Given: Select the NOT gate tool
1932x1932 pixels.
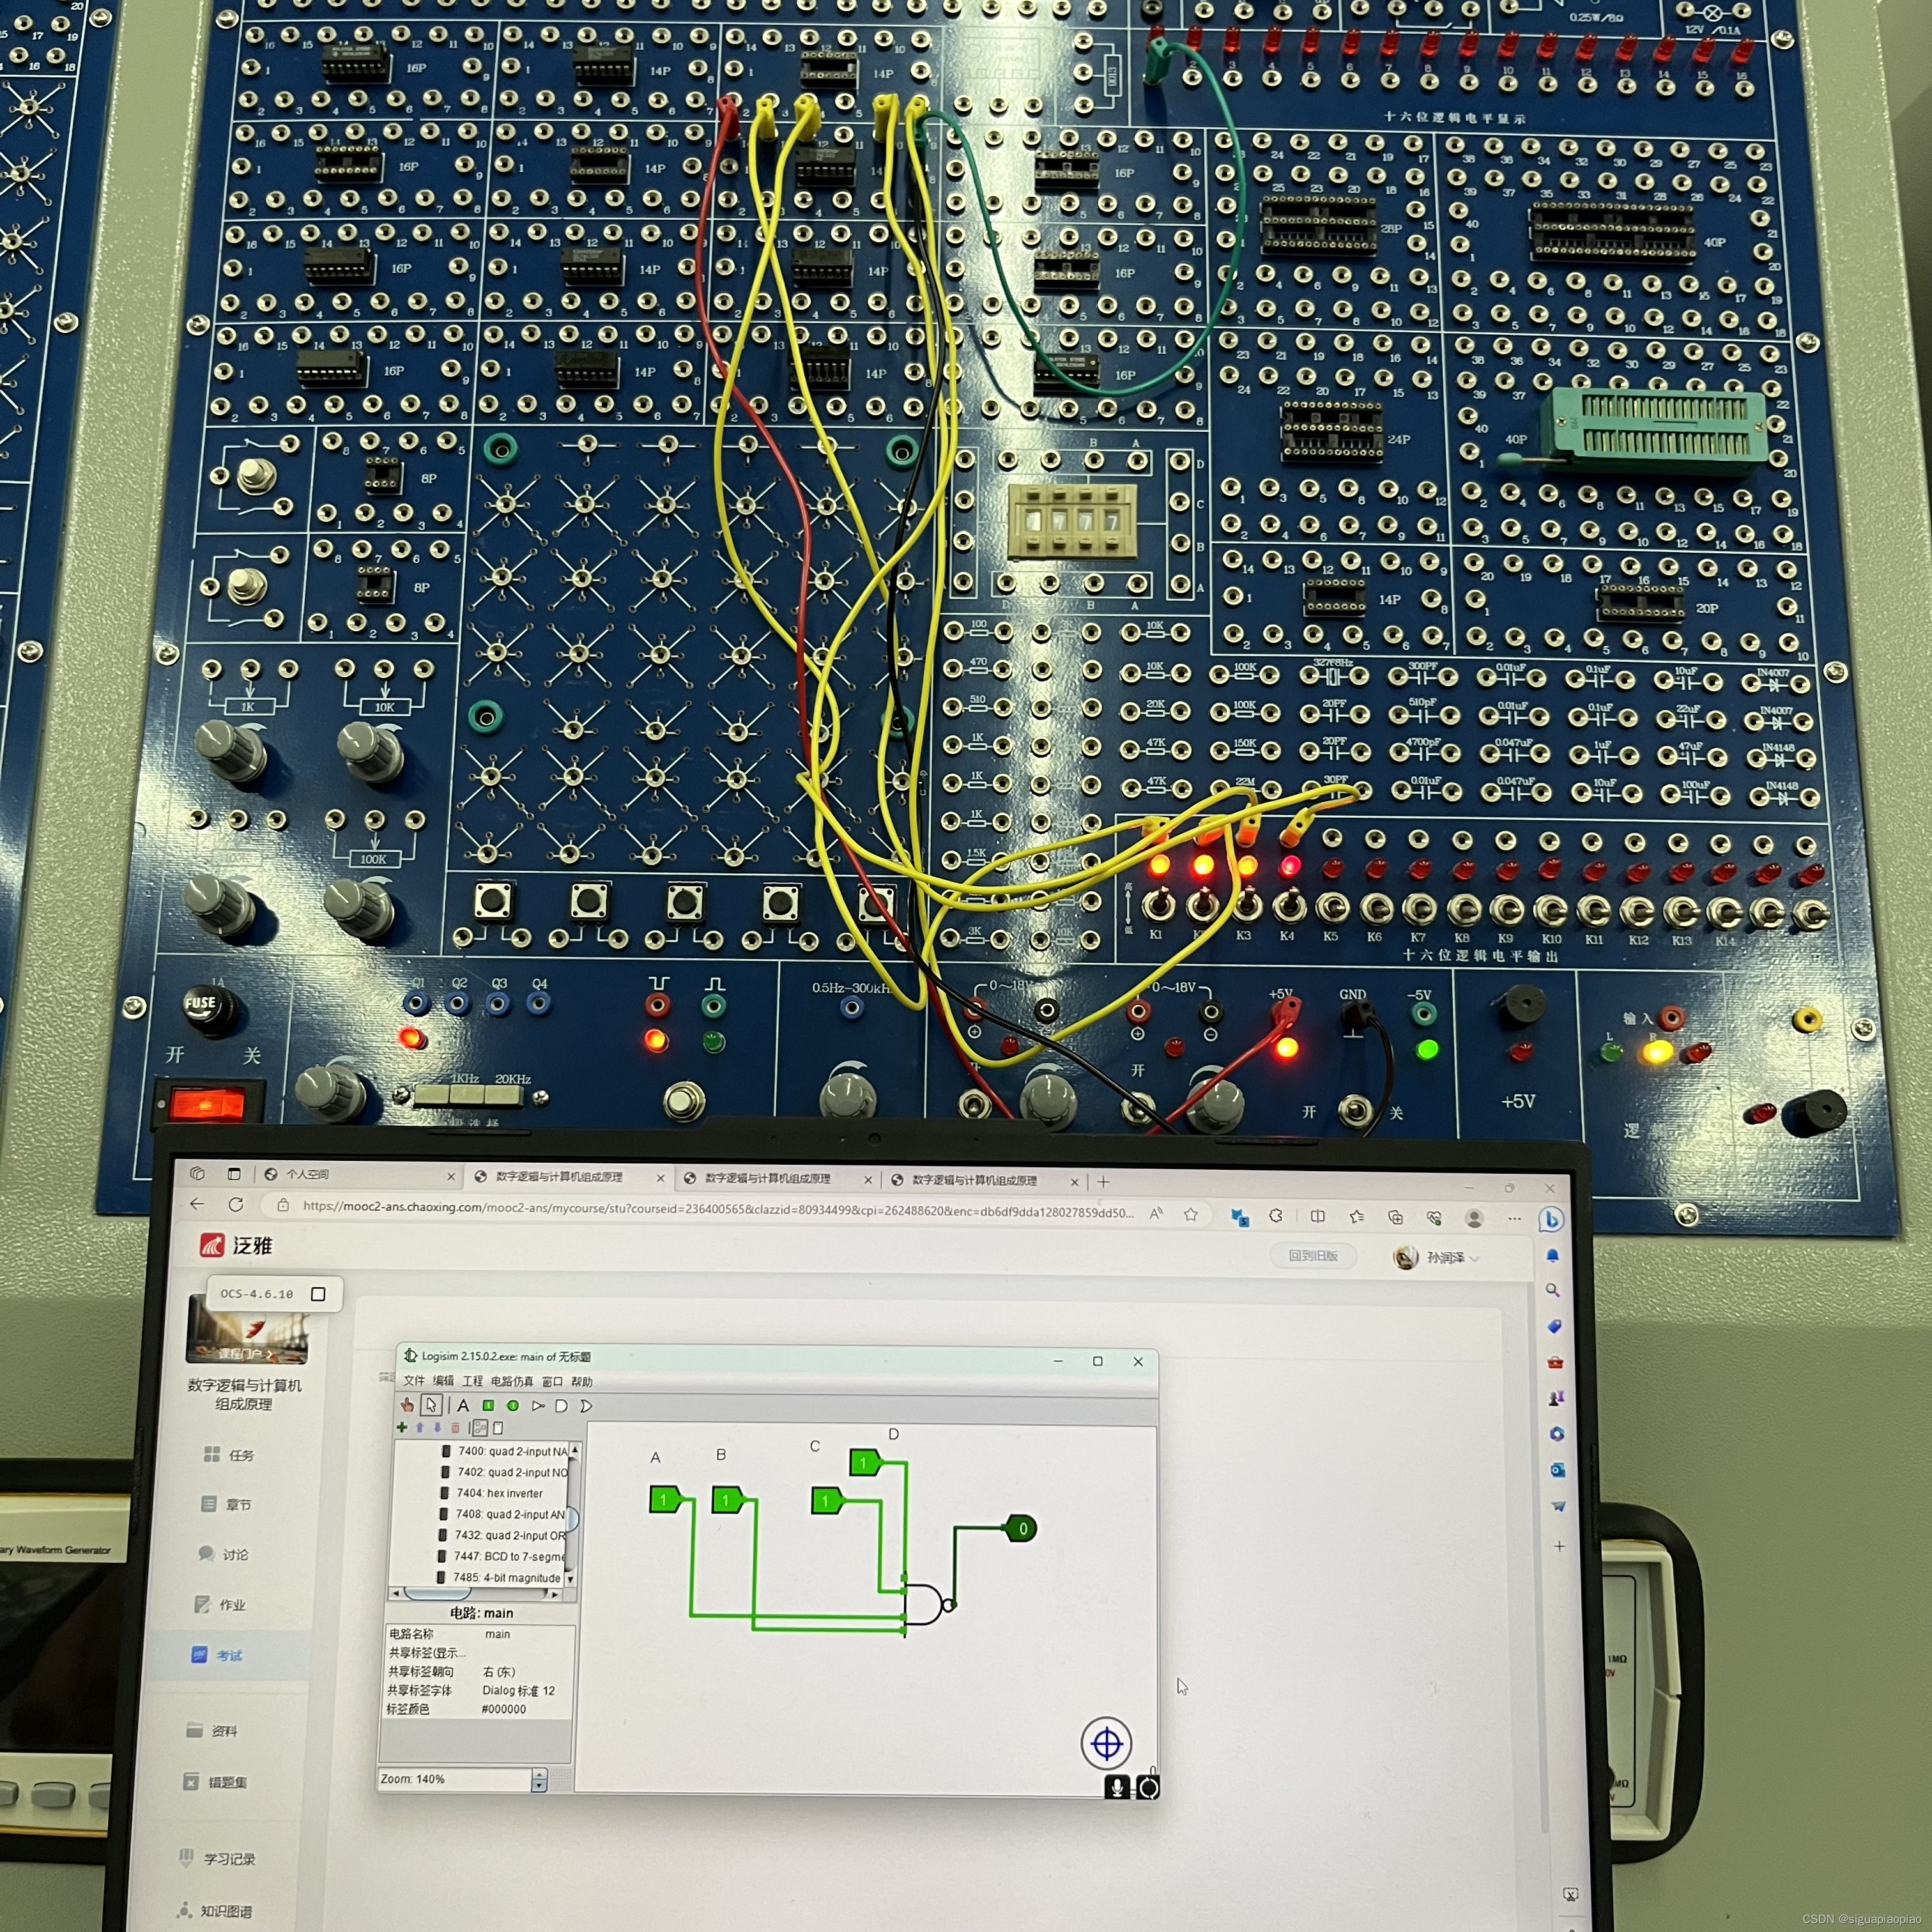Looking at the screenshot, I should click(x=538, y=1405).
